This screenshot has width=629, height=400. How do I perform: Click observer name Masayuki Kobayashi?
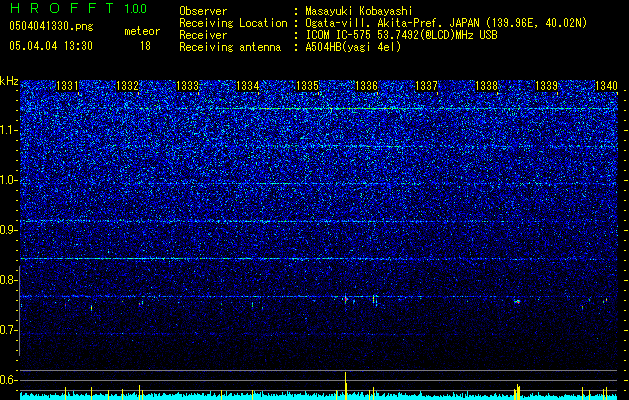(359, 12)
